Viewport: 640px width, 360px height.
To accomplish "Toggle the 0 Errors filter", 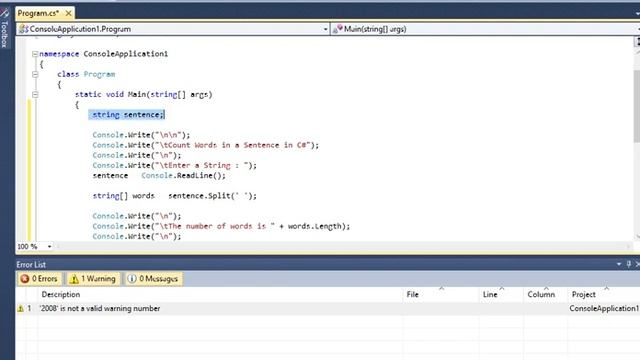I will [x=39, y=279].
